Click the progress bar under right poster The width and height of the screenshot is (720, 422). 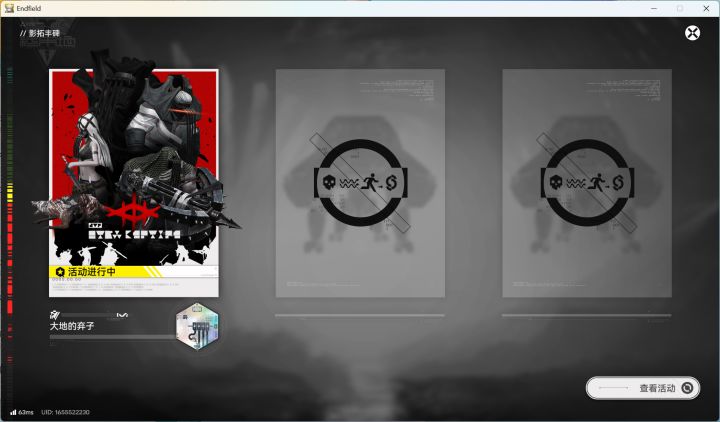click(x=587, y=315)
